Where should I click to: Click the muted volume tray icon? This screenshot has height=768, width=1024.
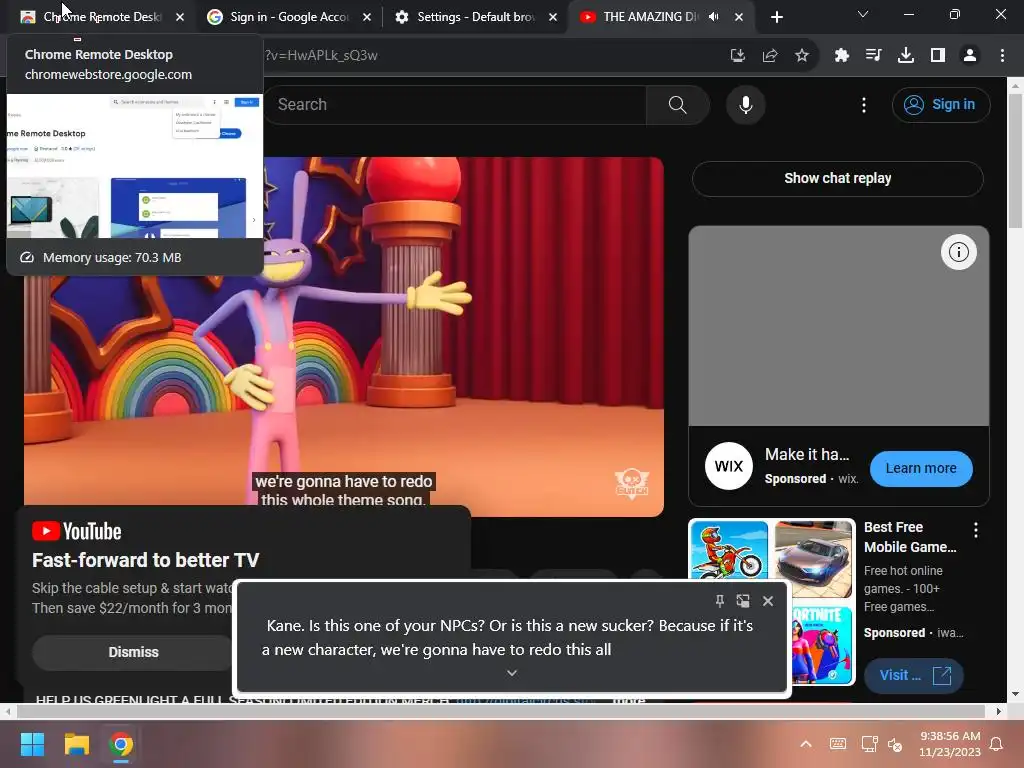click(895, 744)
